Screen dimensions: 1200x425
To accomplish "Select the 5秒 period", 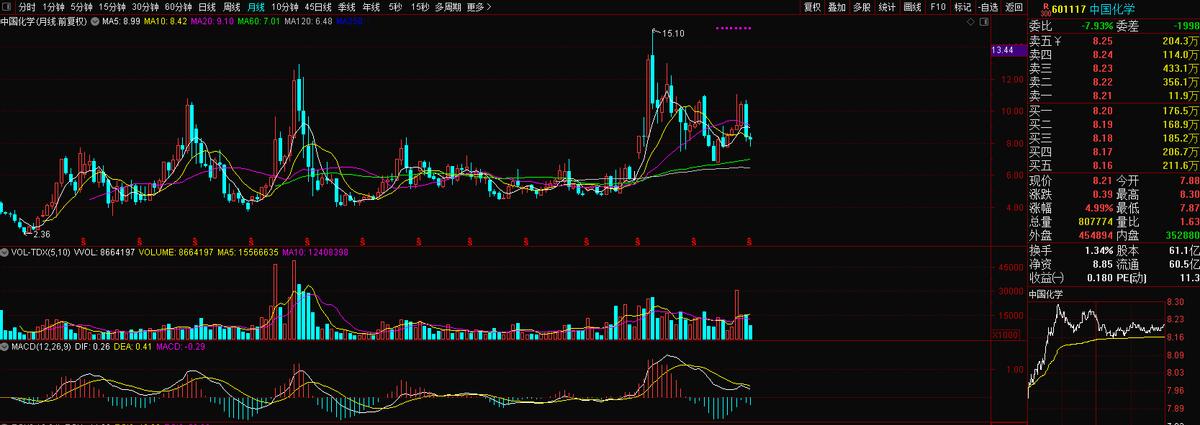I will 396,6.
